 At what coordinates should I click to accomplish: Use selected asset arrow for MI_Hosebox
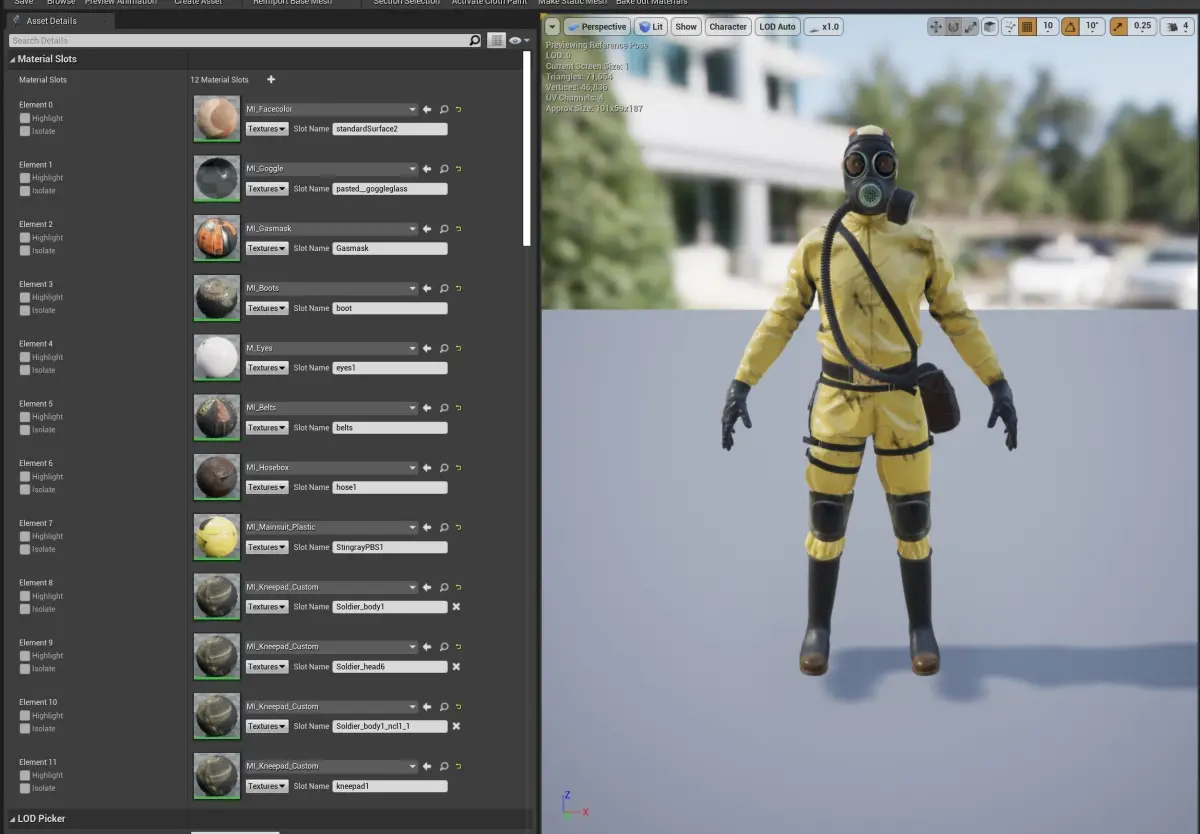[427, 468]
